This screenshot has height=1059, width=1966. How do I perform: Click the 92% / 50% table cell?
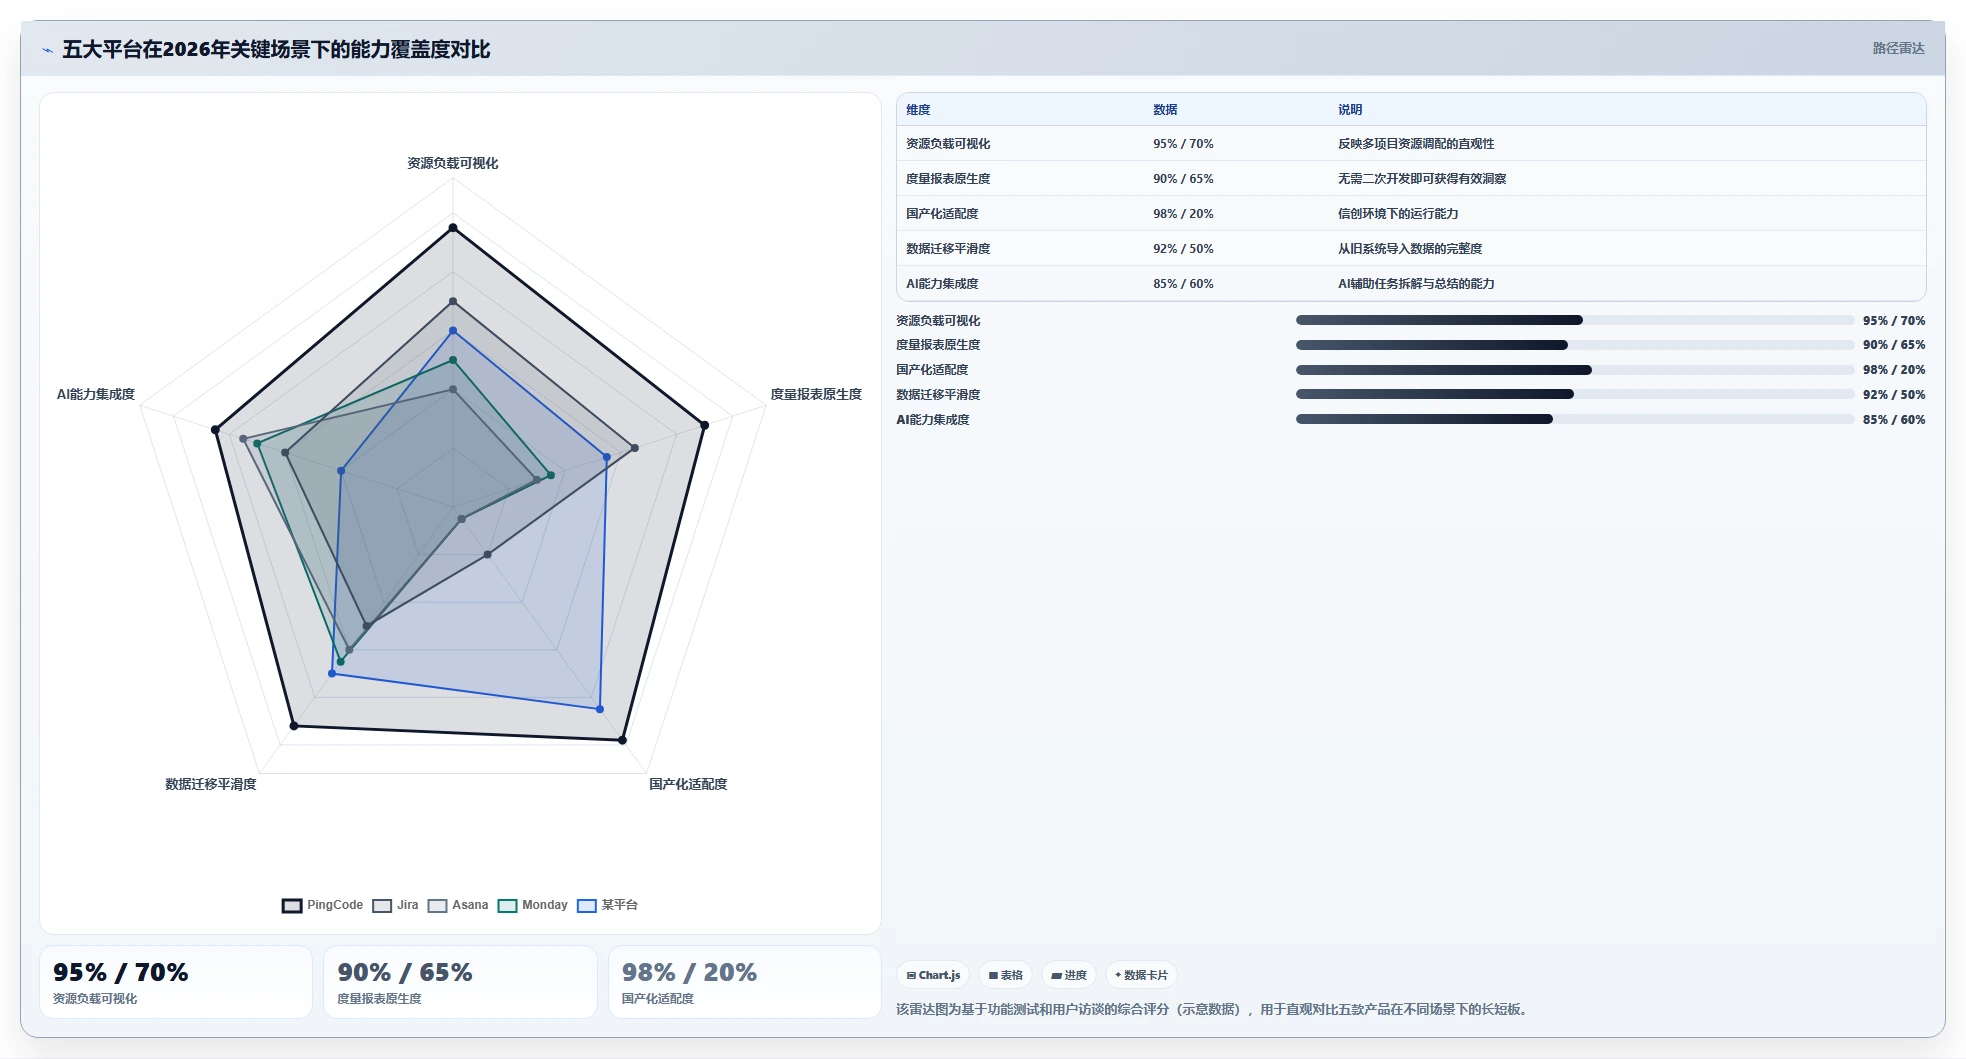click(x=1183, y=249)
